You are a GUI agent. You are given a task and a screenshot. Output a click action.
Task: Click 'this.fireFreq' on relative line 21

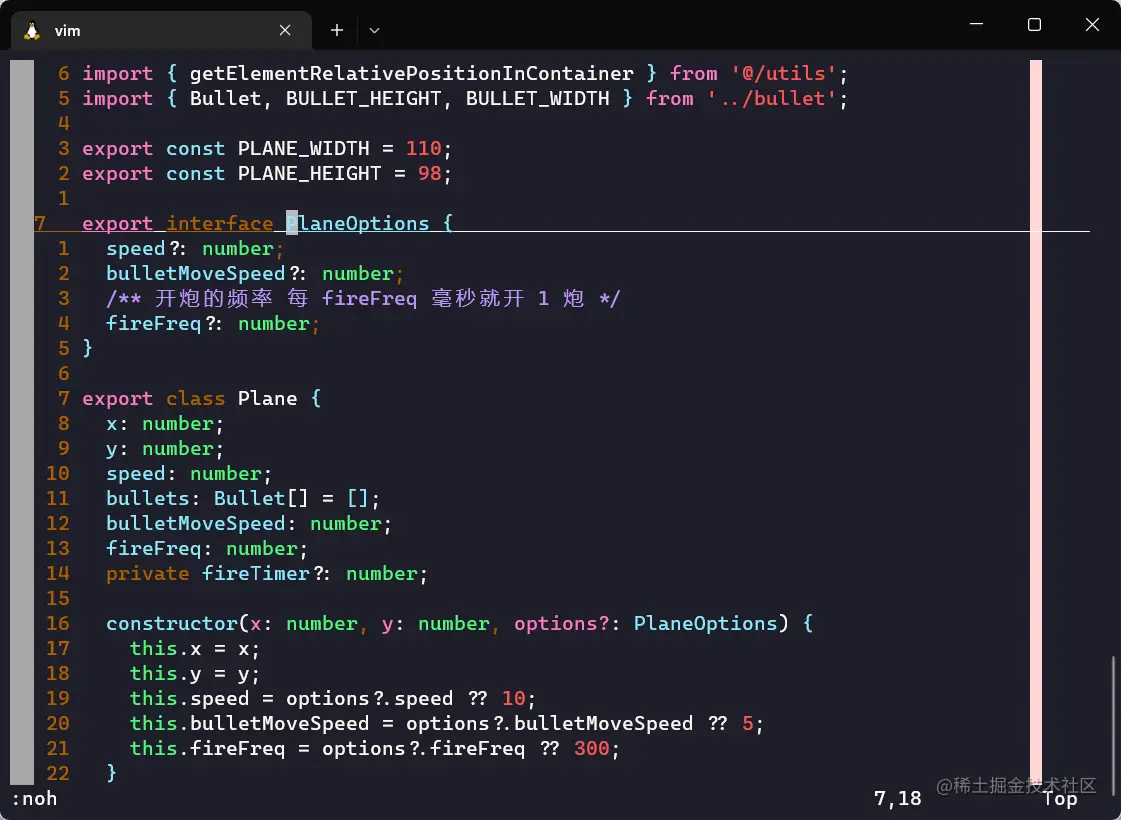pos(207,749)
